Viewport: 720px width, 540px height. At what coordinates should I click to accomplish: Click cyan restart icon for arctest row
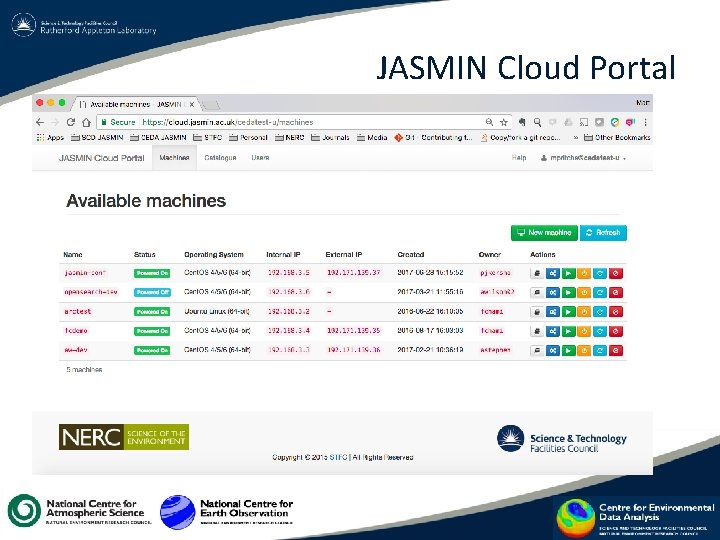[600, 312]
